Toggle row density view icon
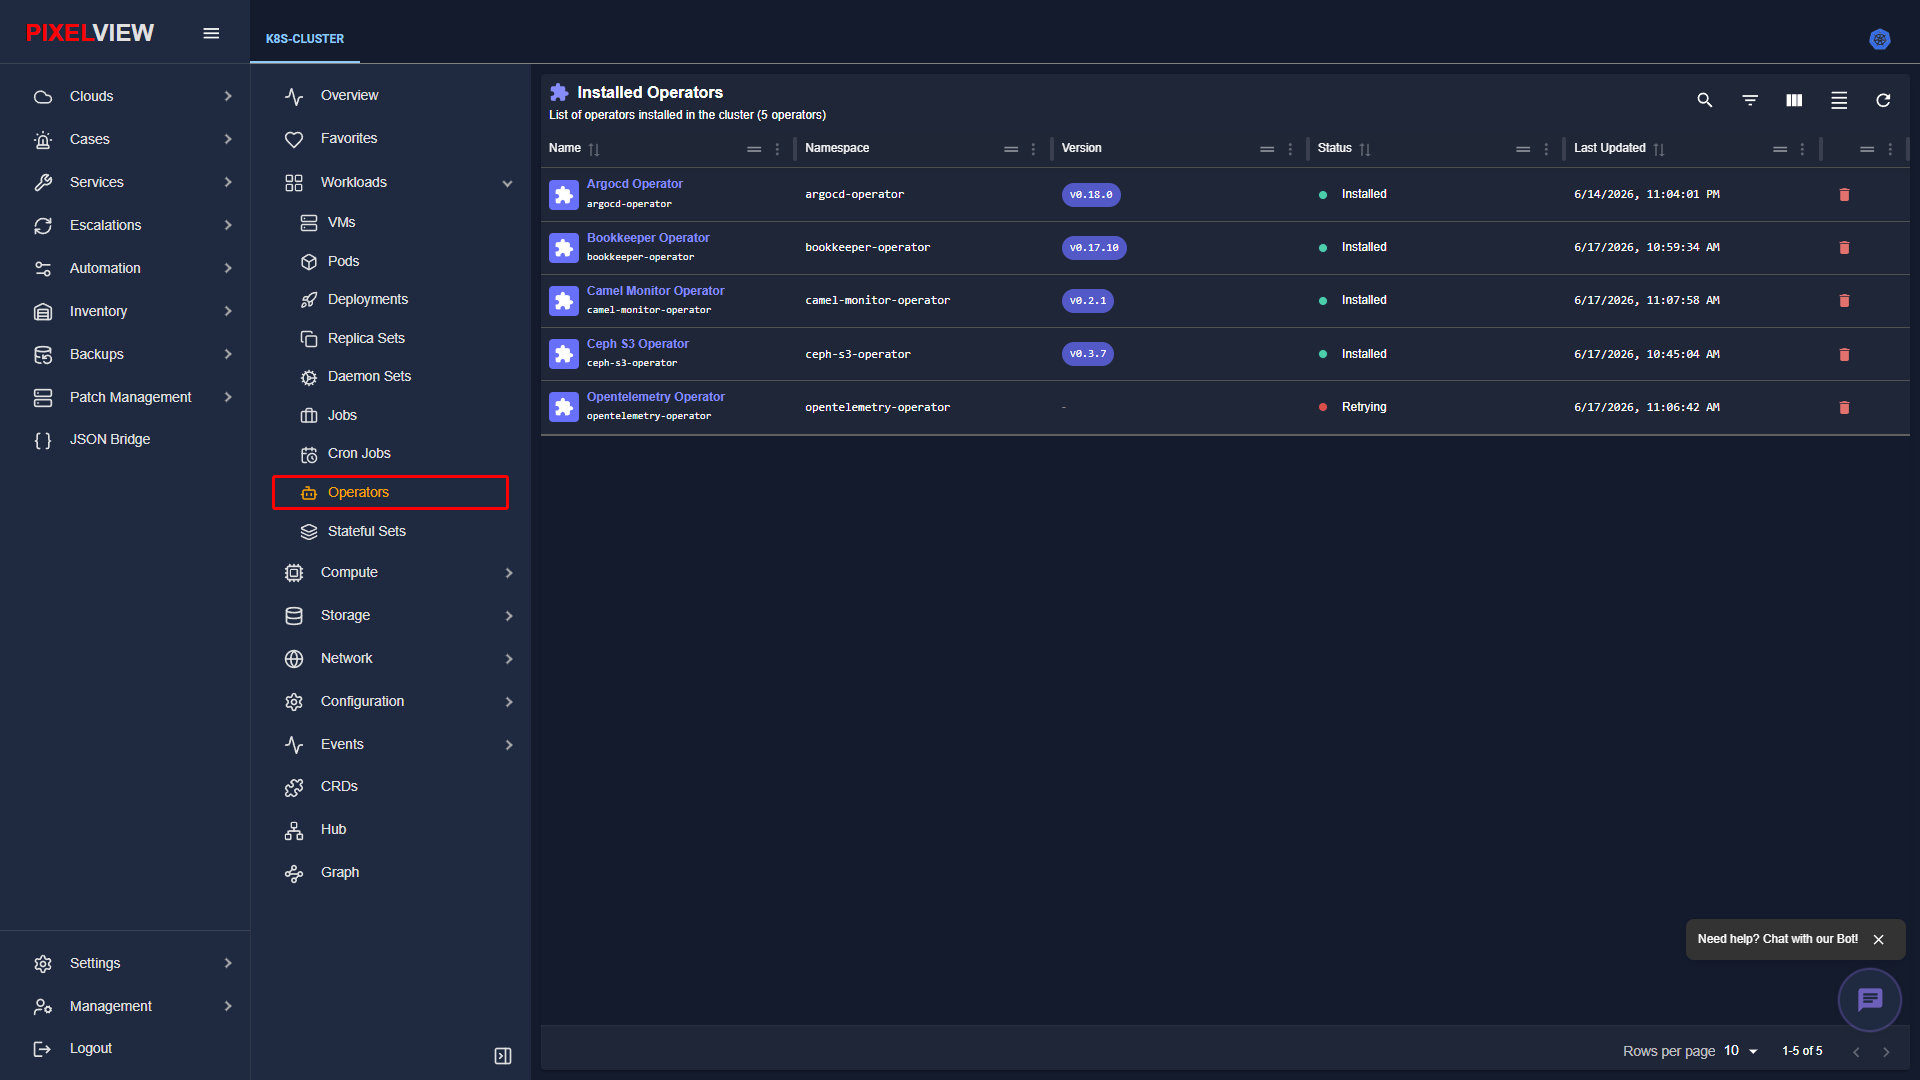This screenshot has height=1080, width=1920. (x=1839, y=100)
